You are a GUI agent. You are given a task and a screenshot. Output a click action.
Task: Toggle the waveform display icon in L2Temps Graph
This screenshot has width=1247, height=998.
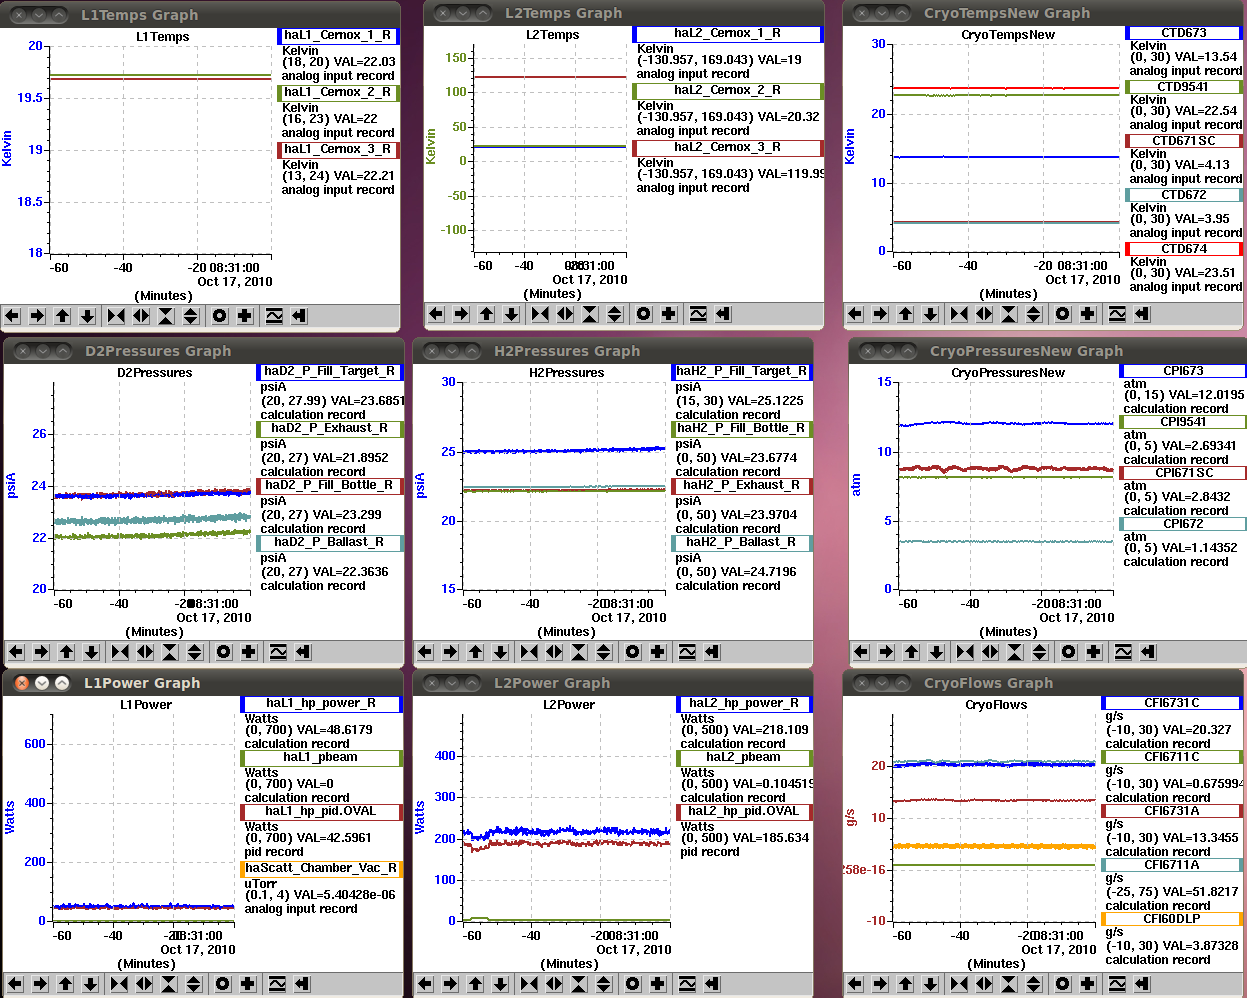coord(698,314)
